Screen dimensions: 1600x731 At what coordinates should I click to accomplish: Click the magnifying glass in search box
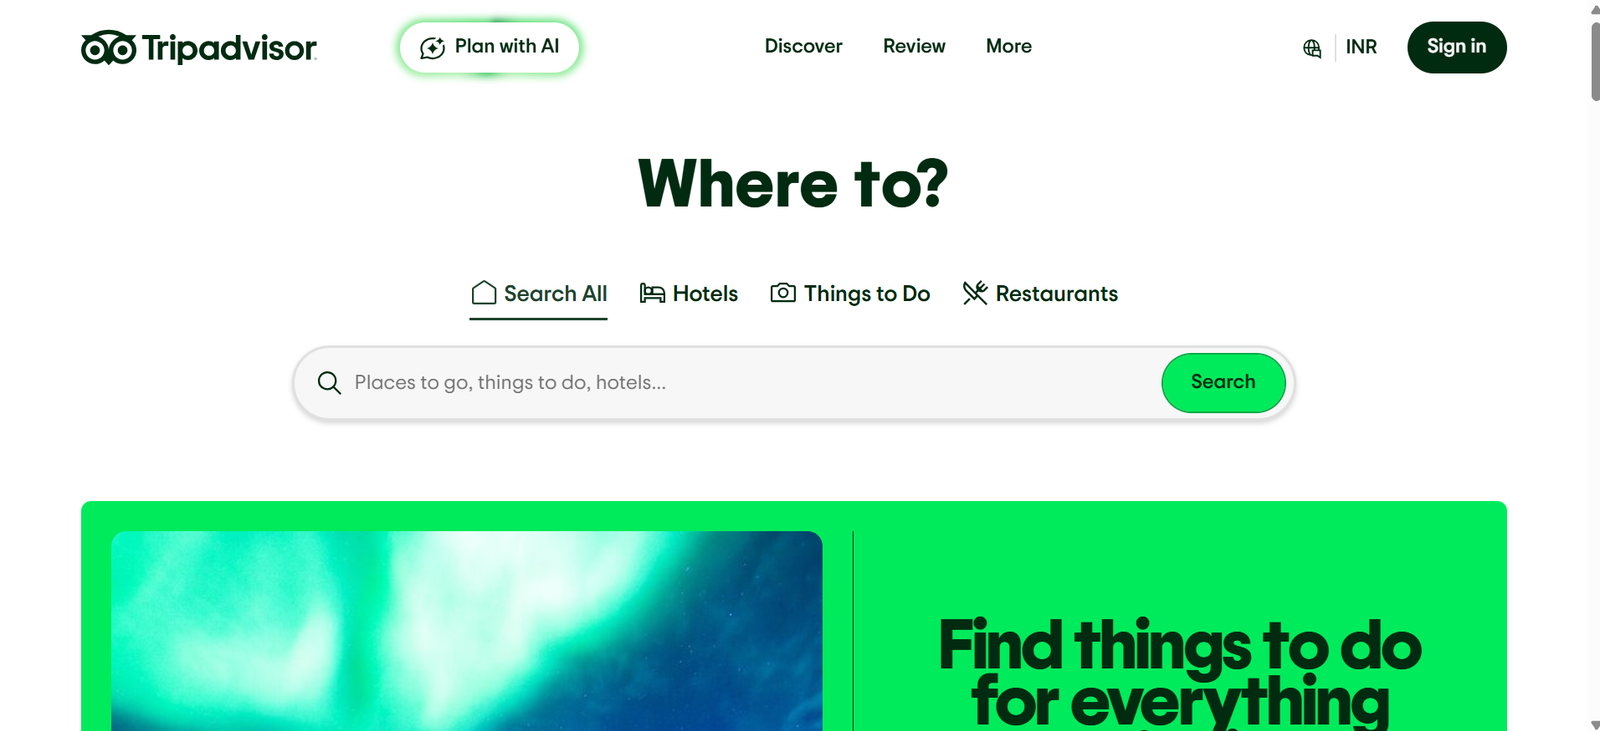tap(329, 382)
